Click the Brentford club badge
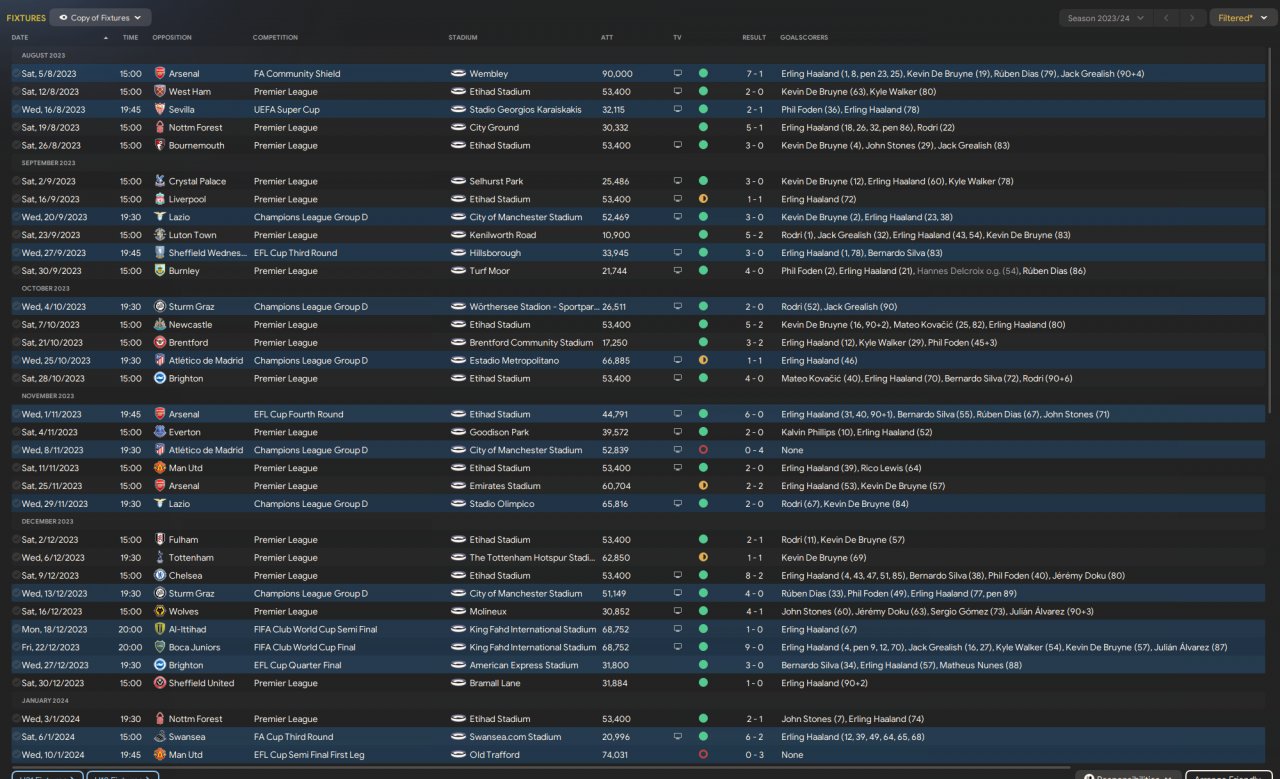1280x779 pixels. point(160,343)
